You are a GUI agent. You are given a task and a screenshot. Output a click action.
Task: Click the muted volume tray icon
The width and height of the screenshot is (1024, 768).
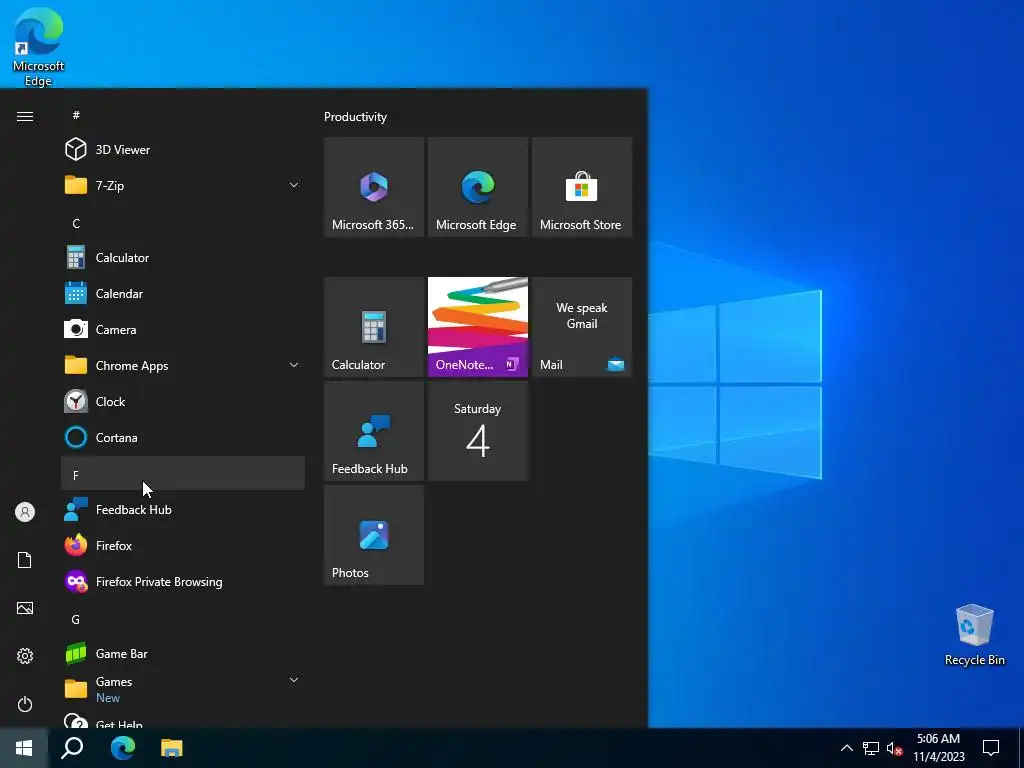(x=894, y=748)
